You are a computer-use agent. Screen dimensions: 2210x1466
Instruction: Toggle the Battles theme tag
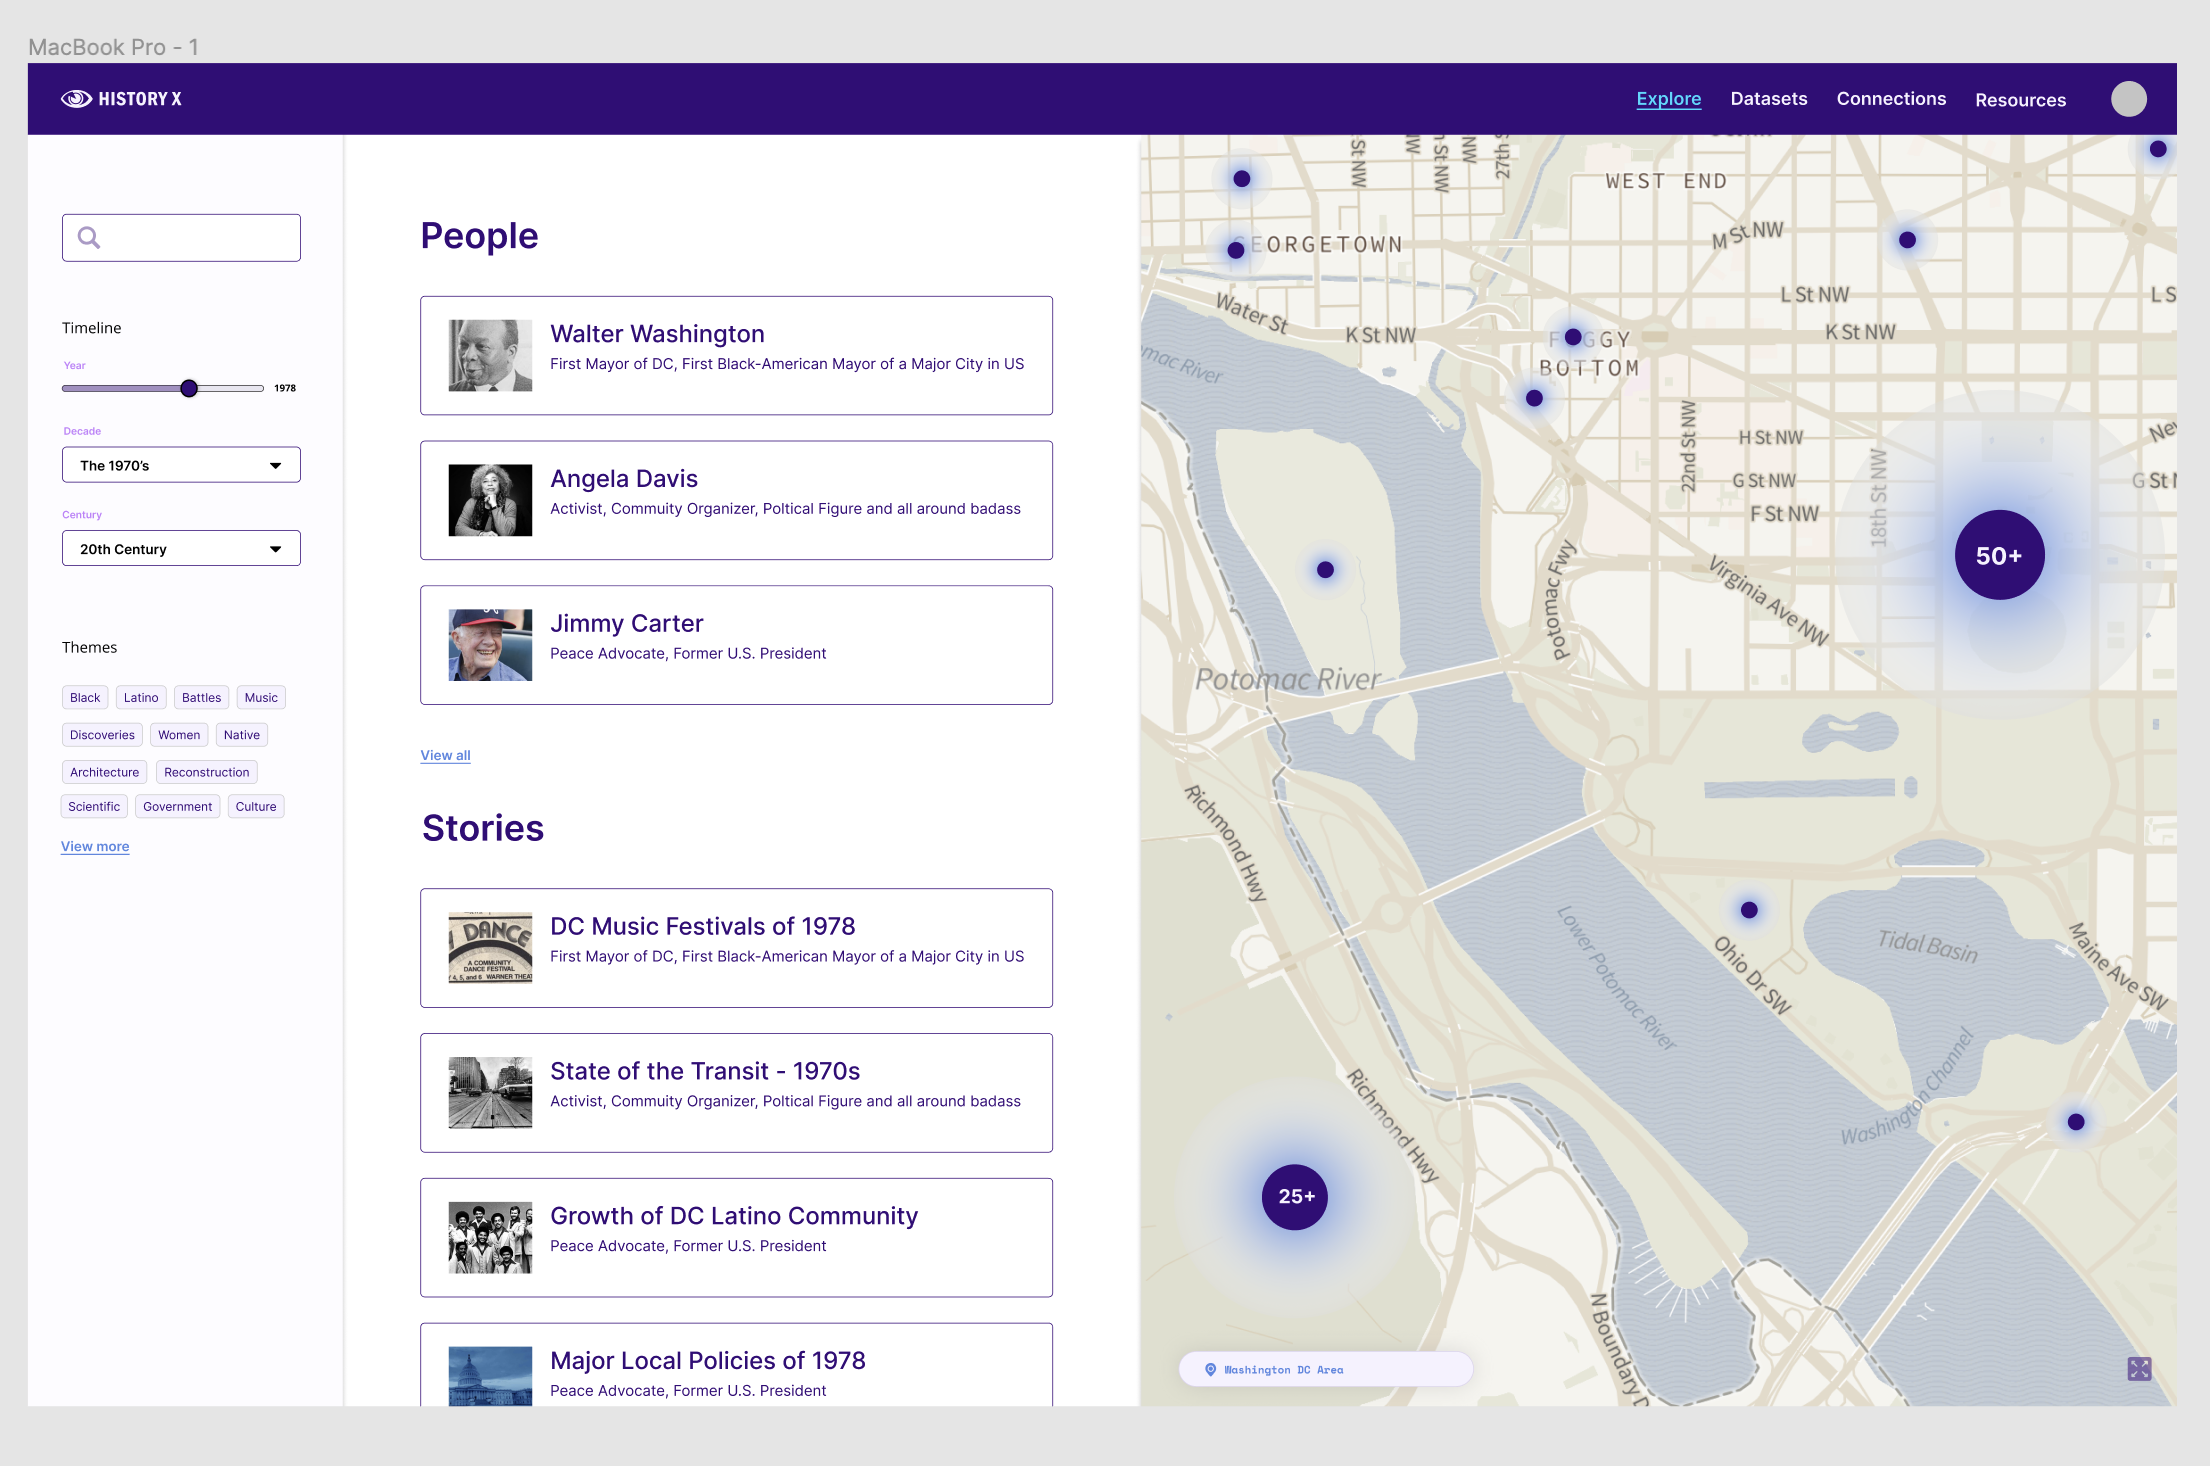pos(201,697)
